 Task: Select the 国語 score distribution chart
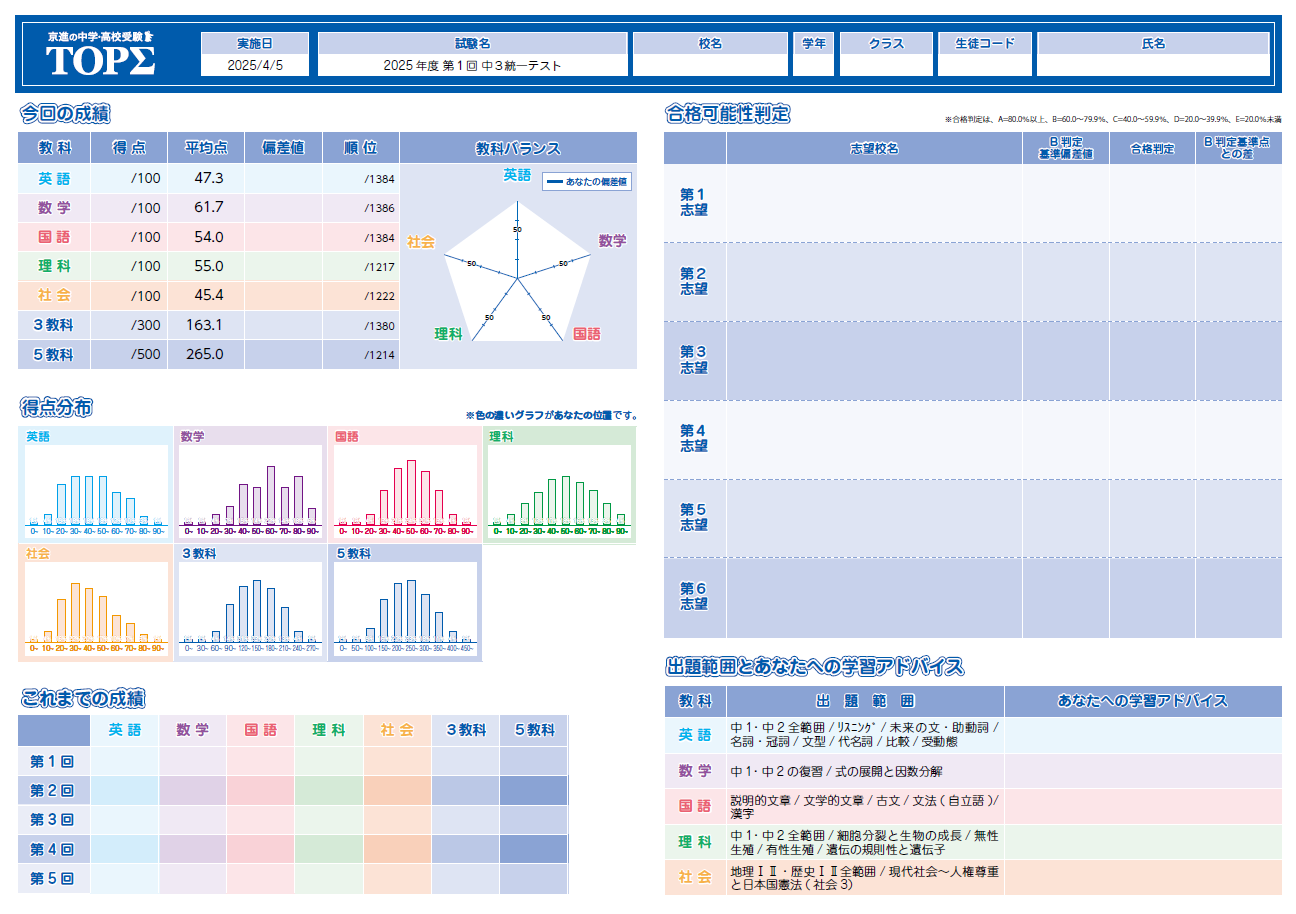(x=404, y=486)
